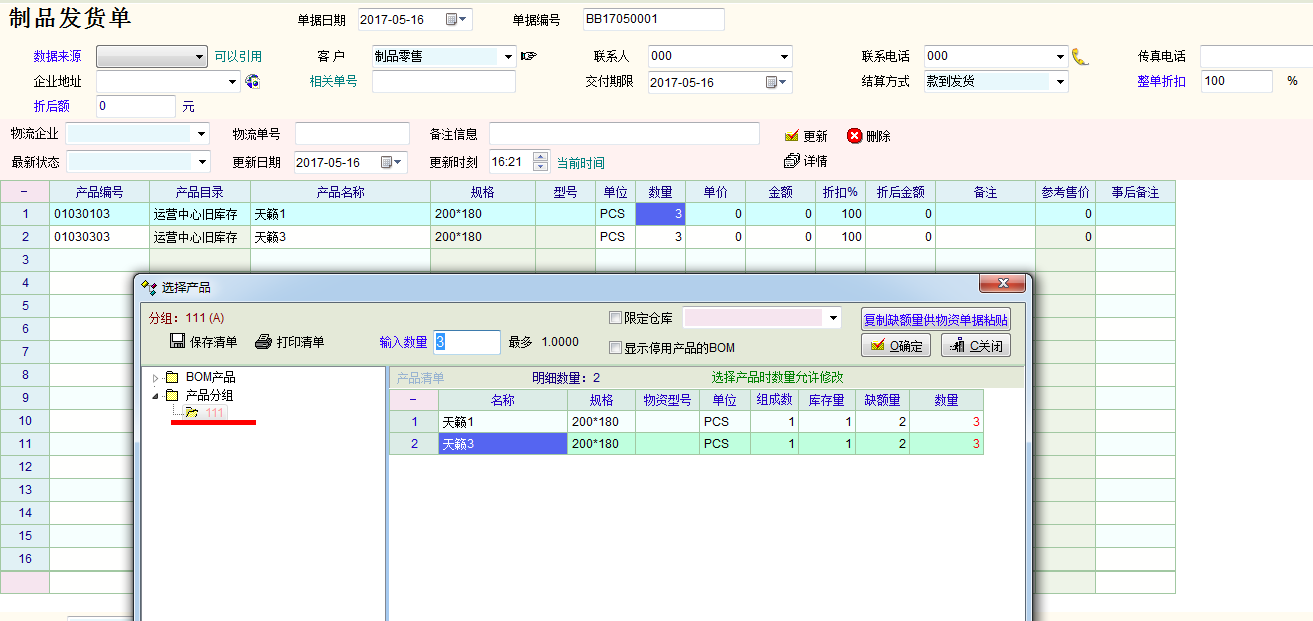Open the 结算方式 dropdown
This screenshot has width=1313, height=621.
(1061, 82)
